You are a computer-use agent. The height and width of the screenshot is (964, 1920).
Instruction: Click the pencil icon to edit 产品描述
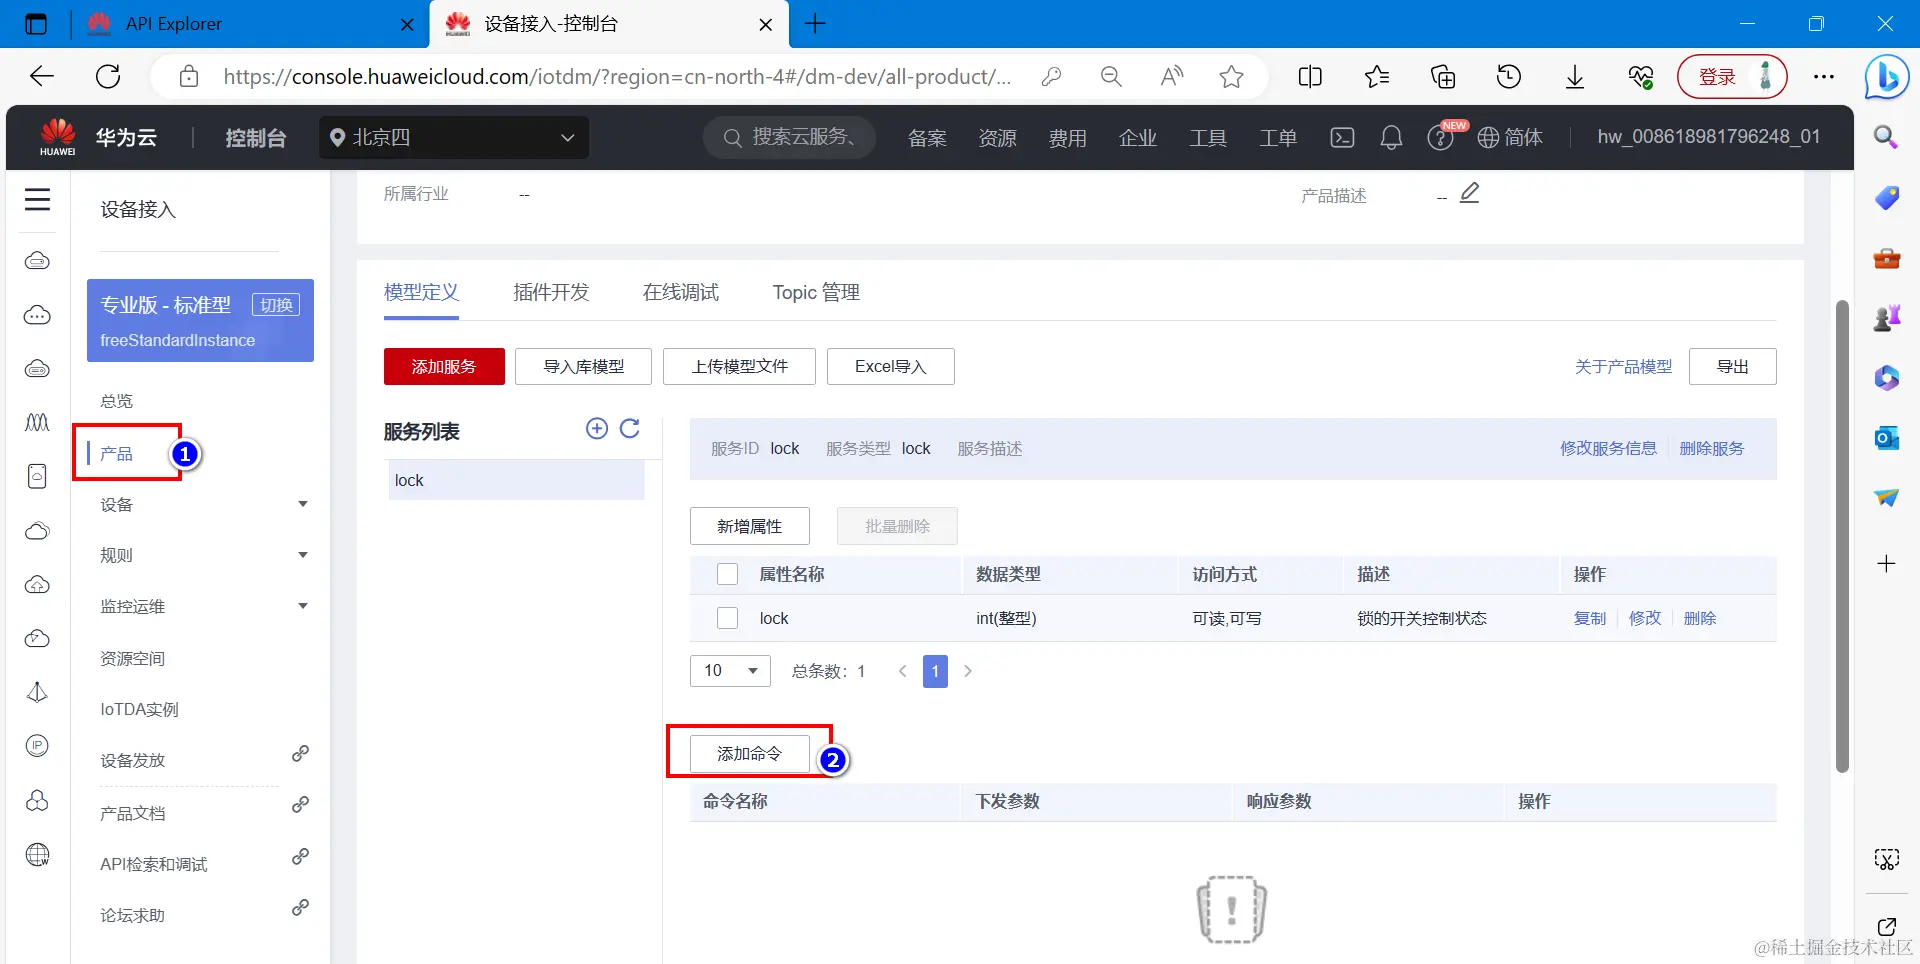point(1469,193)
